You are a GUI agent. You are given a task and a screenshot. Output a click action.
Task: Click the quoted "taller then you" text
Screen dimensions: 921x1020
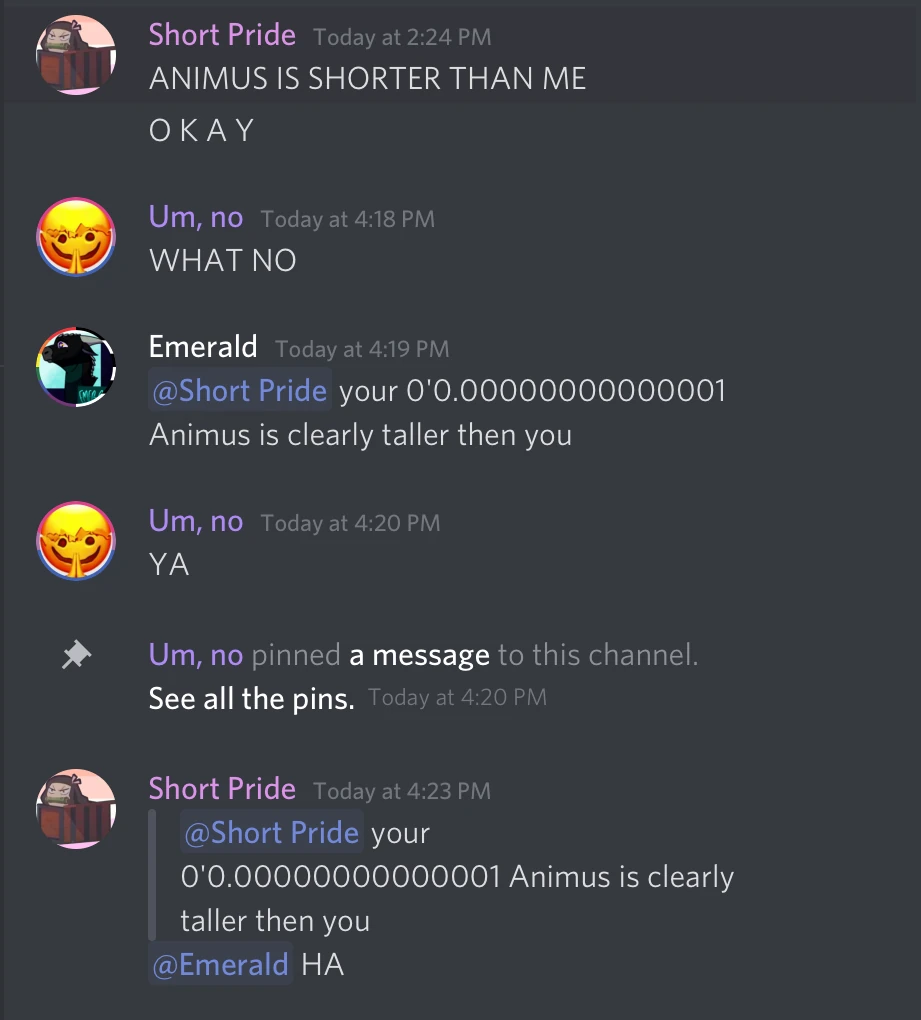(275, 921)
